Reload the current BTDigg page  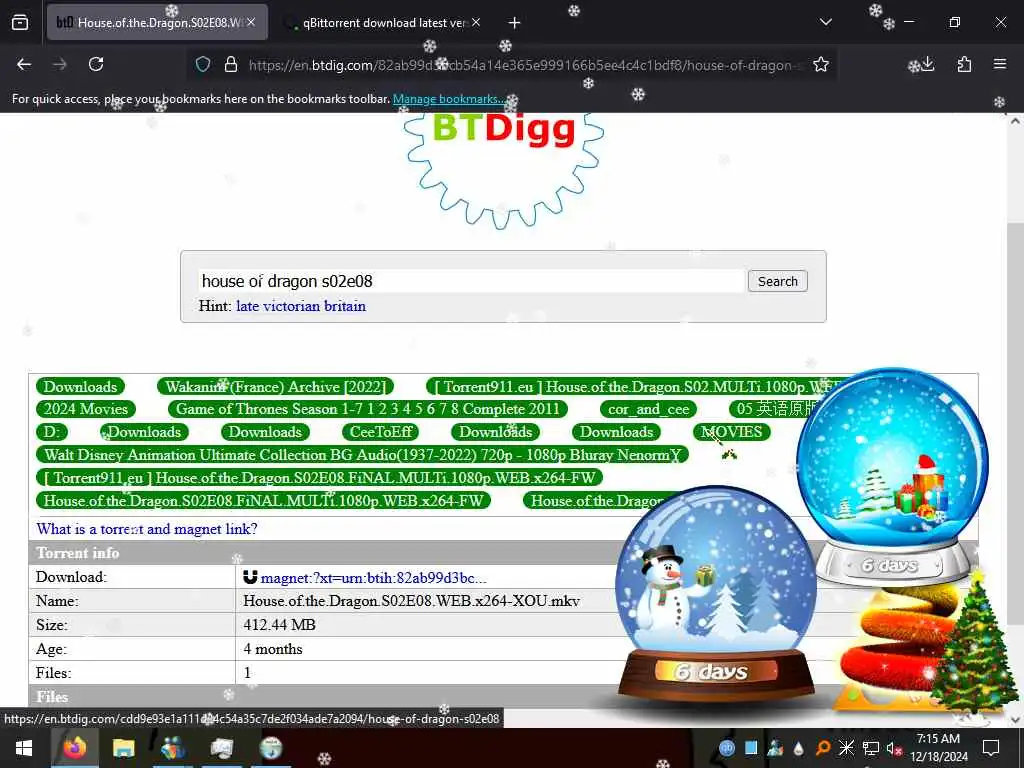click(96, 64)
